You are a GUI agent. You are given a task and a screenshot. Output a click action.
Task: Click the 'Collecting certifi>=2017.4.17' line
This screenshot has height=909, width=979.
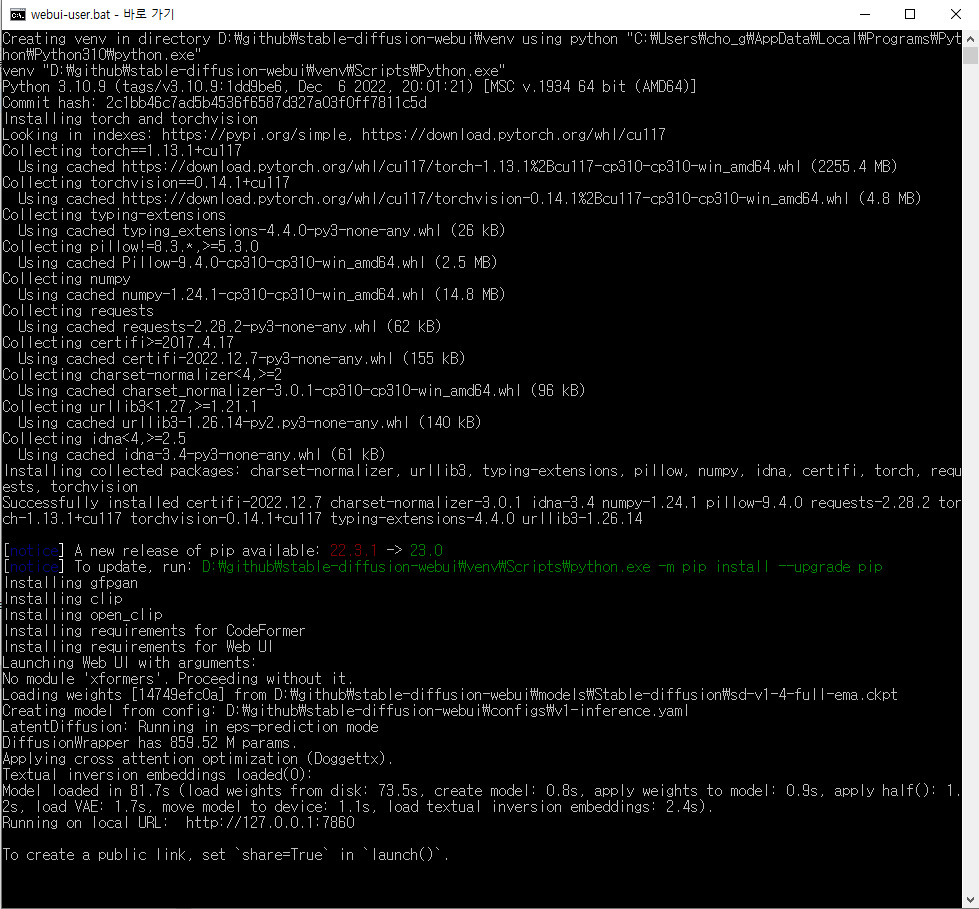tap(119, 342)
